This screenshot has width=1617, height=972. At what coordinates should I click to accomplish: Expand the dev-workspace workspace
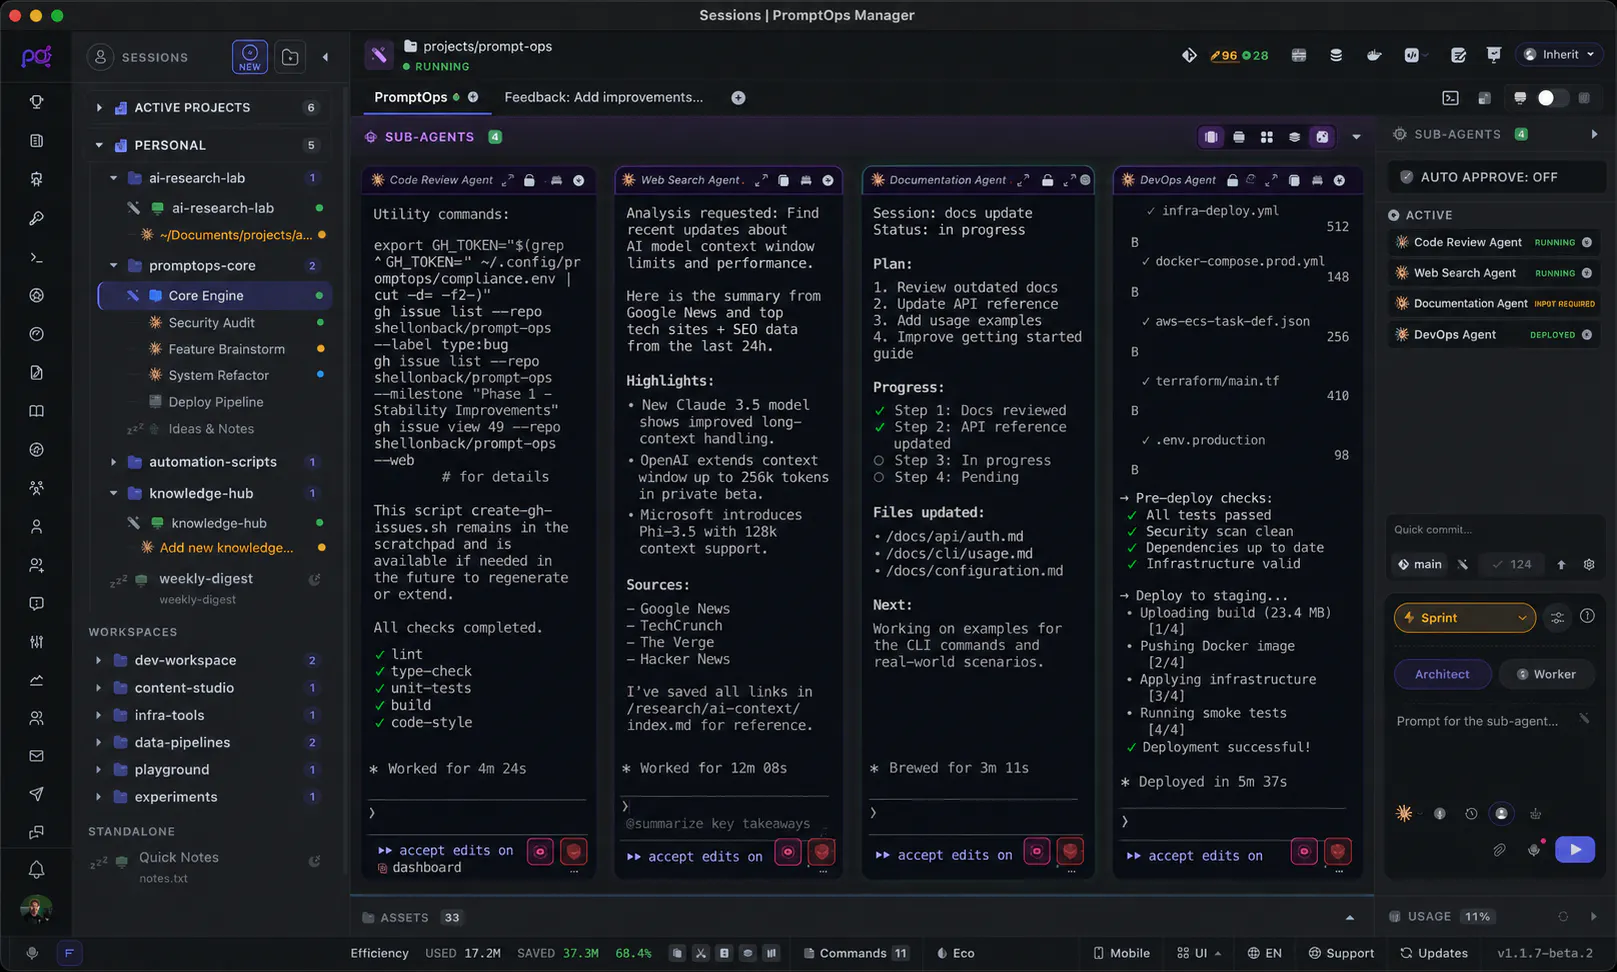(98, 660)
